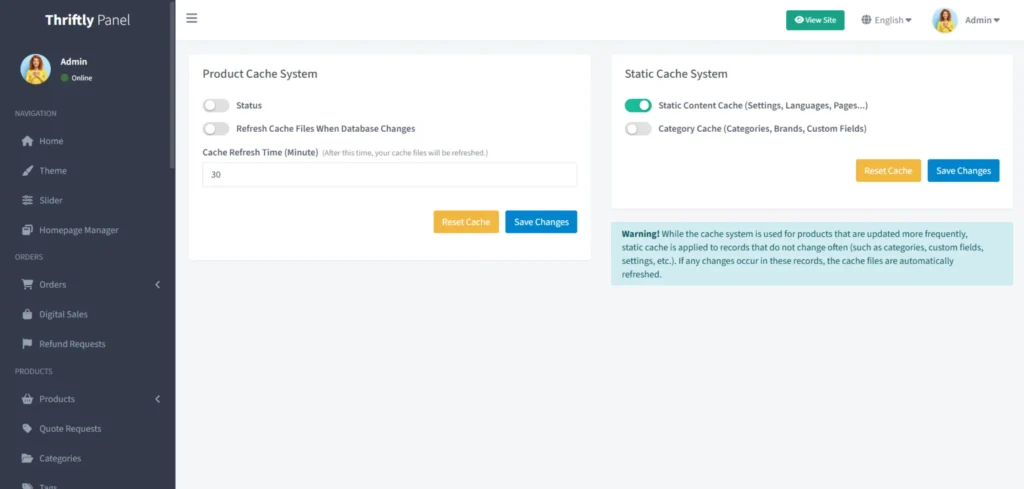This screenshot has width=1024, height=489.
Task: Open the Admin user dropdown
Action: point(968,20)
